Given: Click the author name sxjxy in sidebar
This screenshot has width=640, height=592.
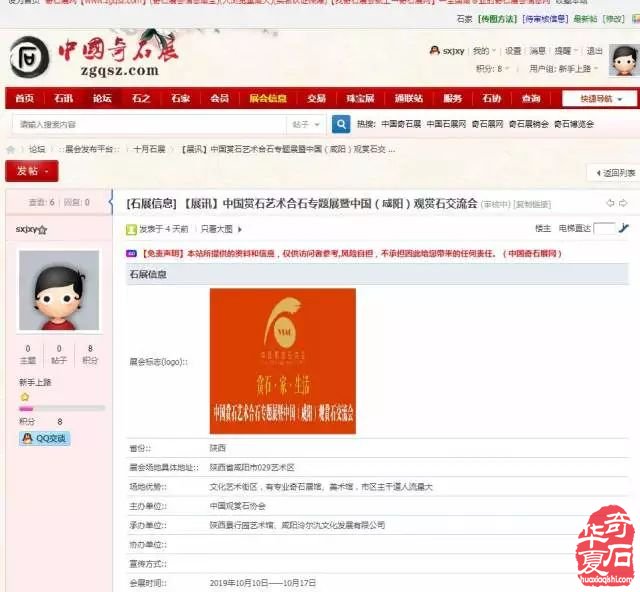Looking at the screenshot, I should (x=27, y=229).
